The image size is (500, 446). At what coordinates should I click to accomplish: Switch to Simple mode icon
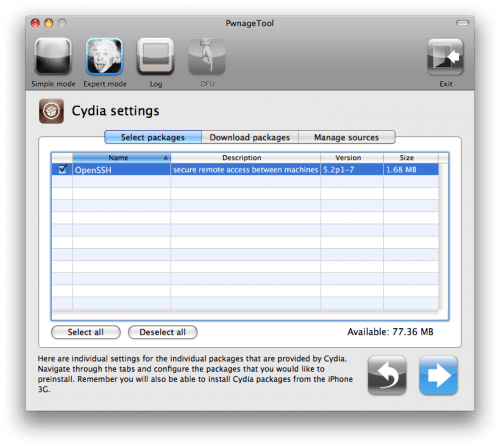[53, 56]
